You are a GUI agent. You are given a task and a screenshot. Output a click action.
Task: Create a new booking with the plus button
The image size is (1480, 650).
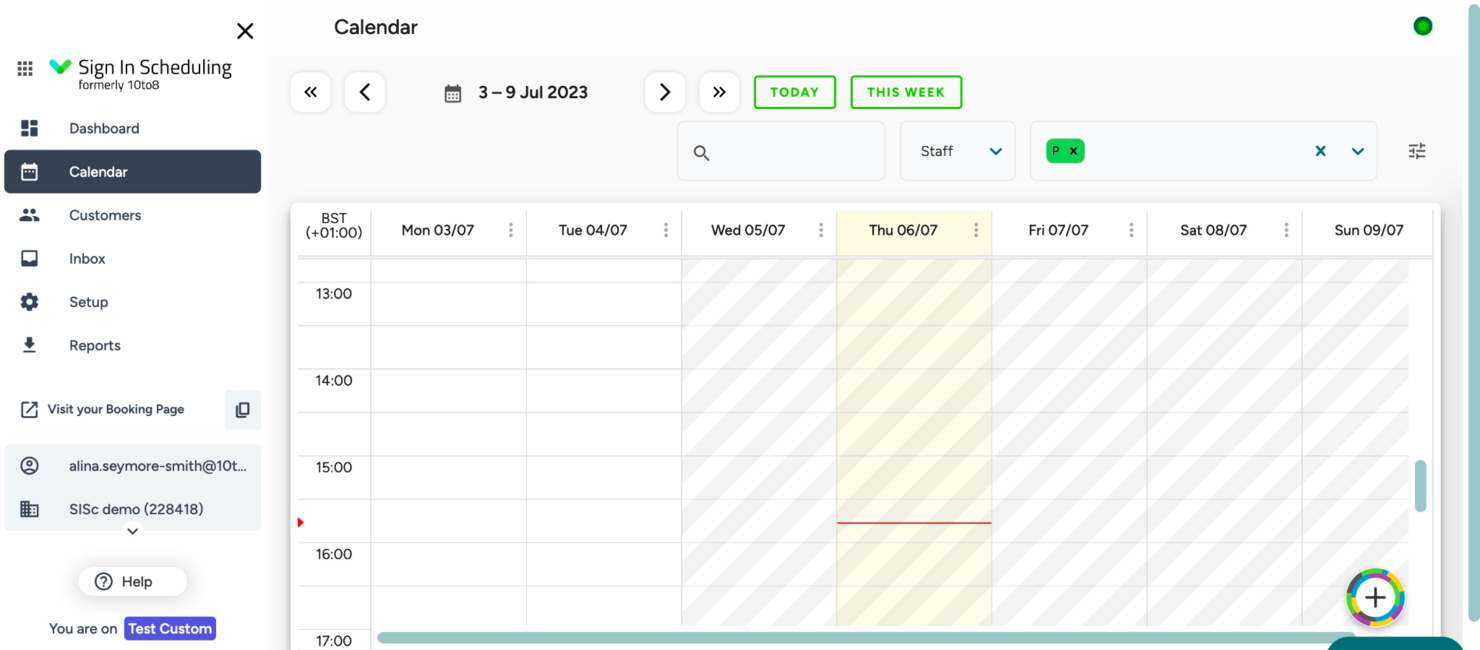1375,597
